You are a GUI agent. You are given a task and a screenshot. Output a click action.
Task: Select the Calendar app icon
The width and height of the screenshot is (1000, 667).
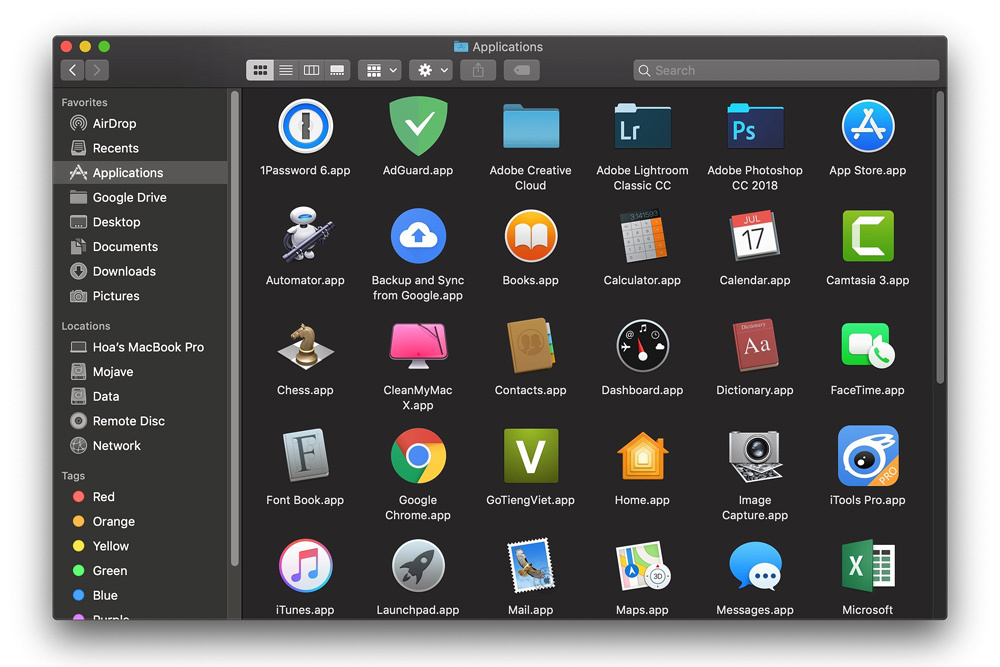point(755,236)
